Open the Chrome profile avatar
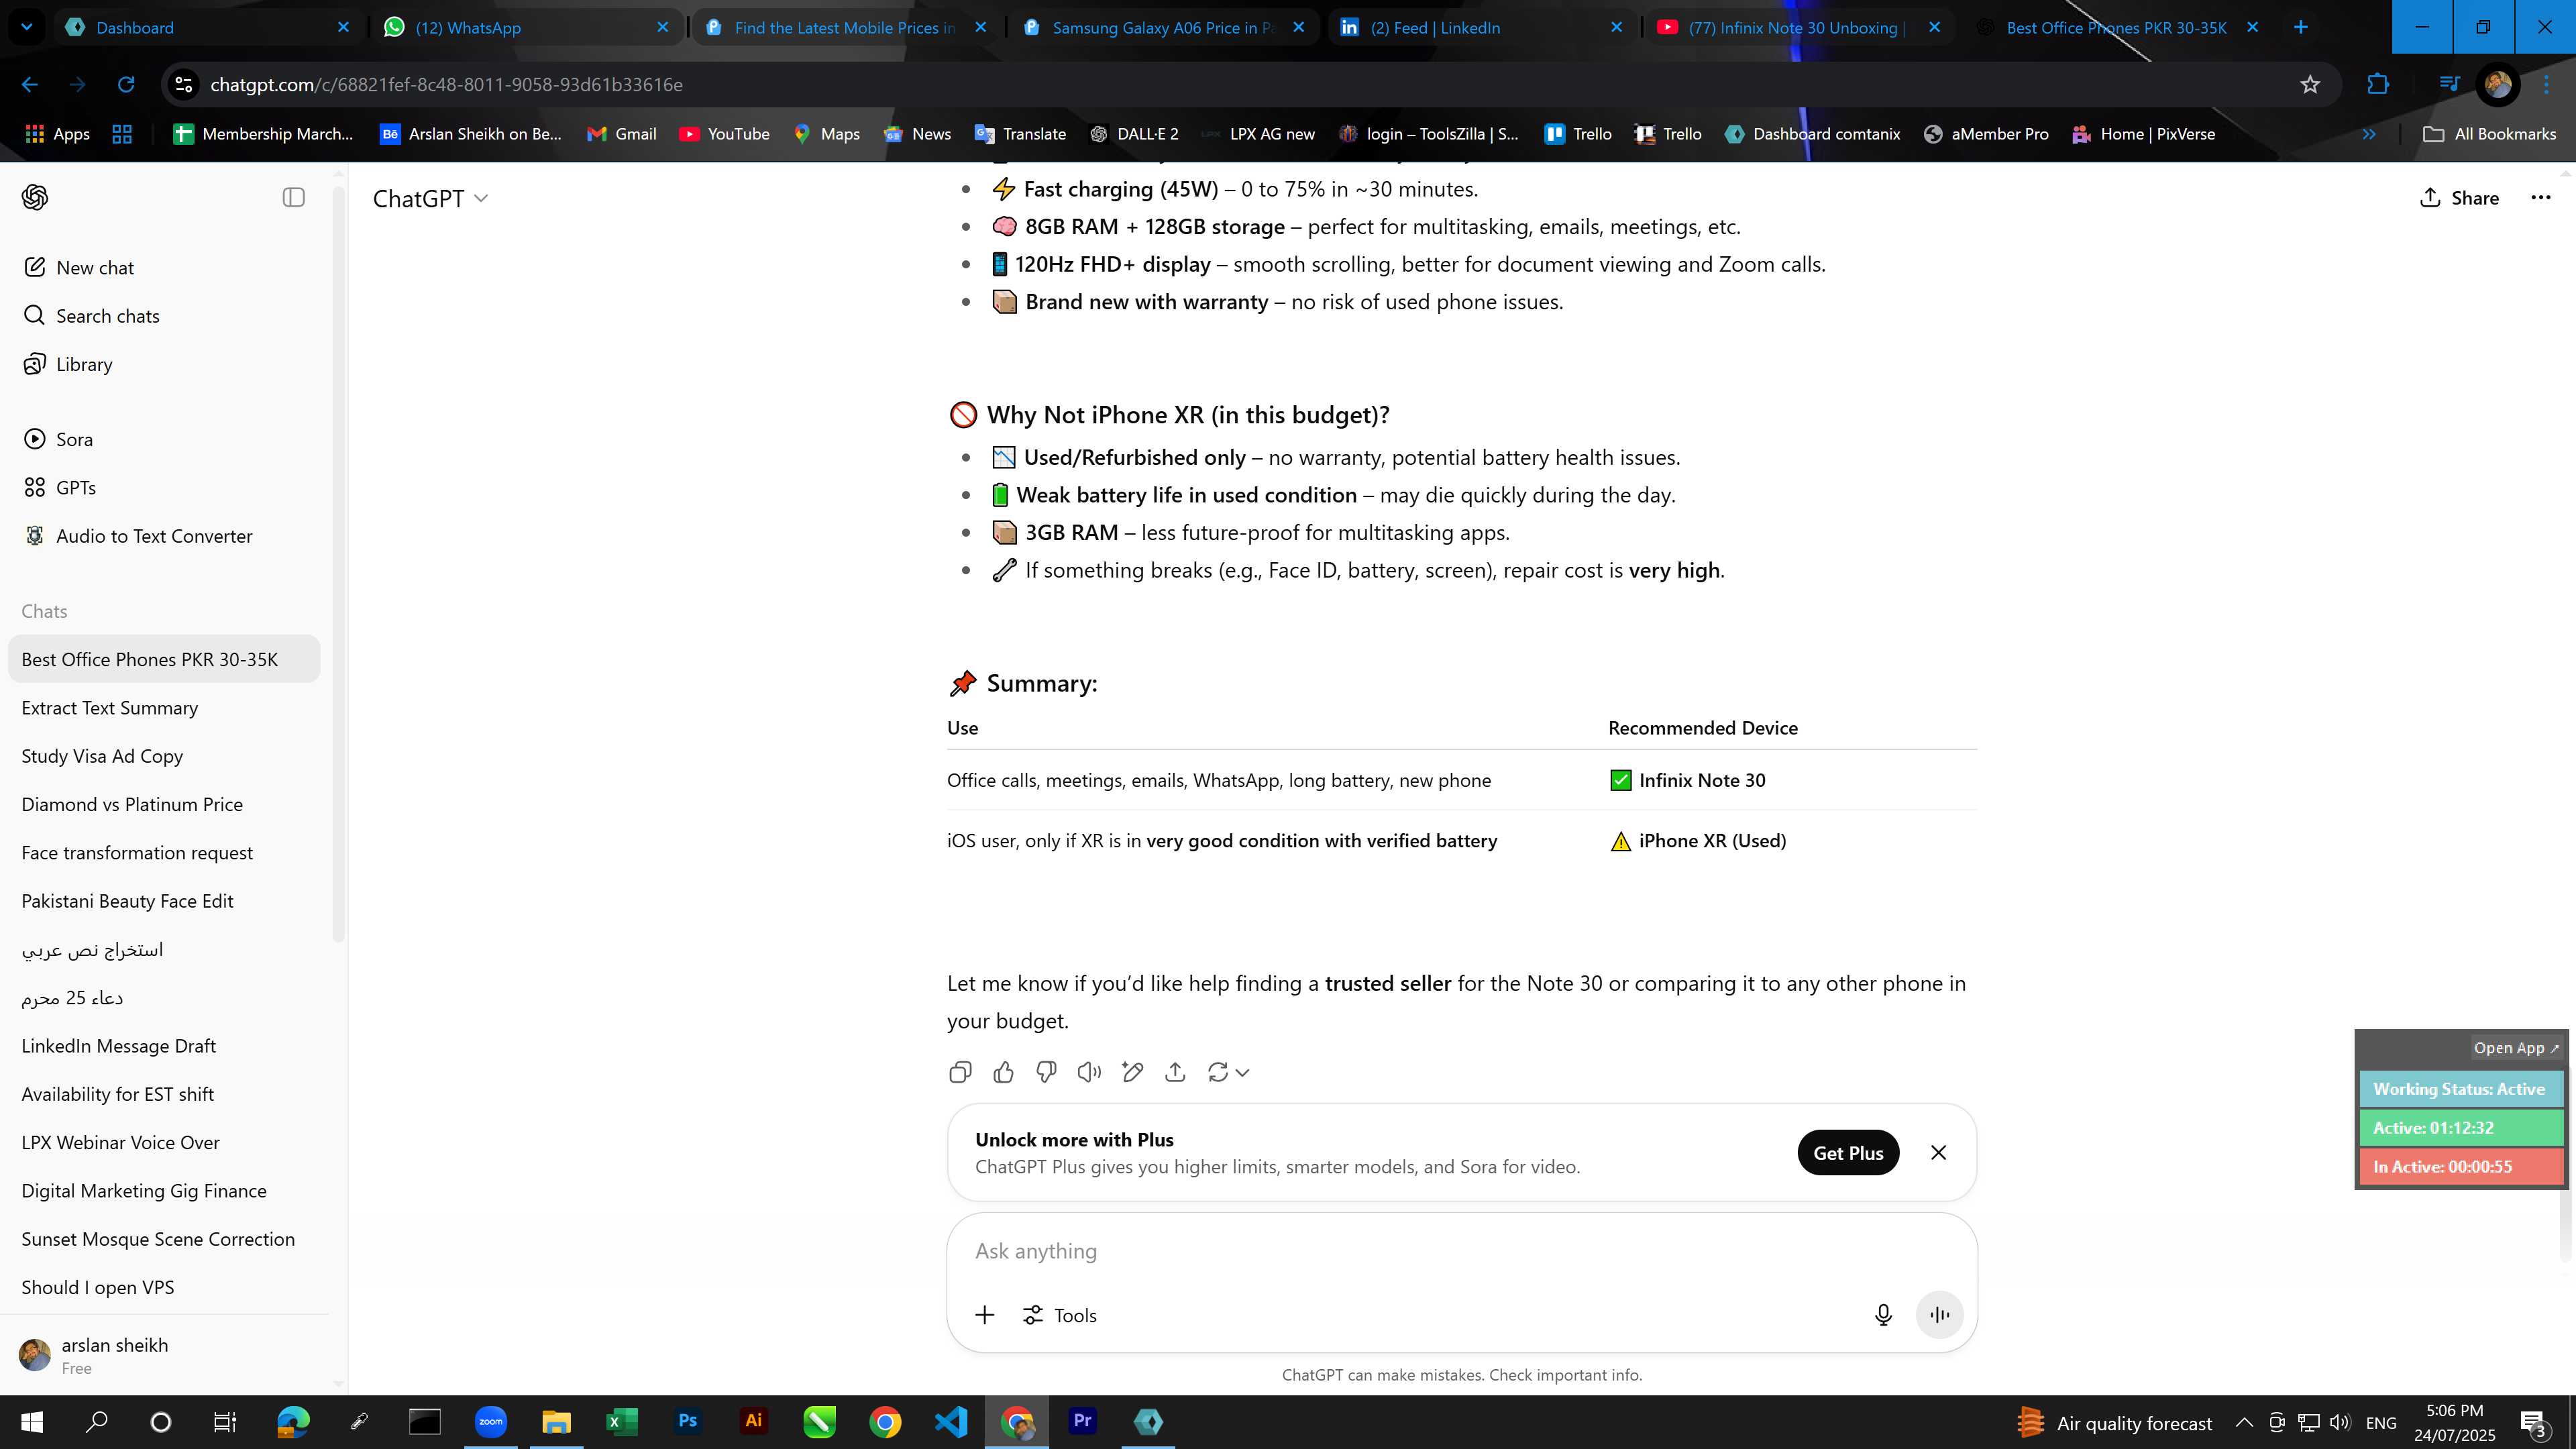Viewport: 2576px width, 1449px height. [2498, 85]
